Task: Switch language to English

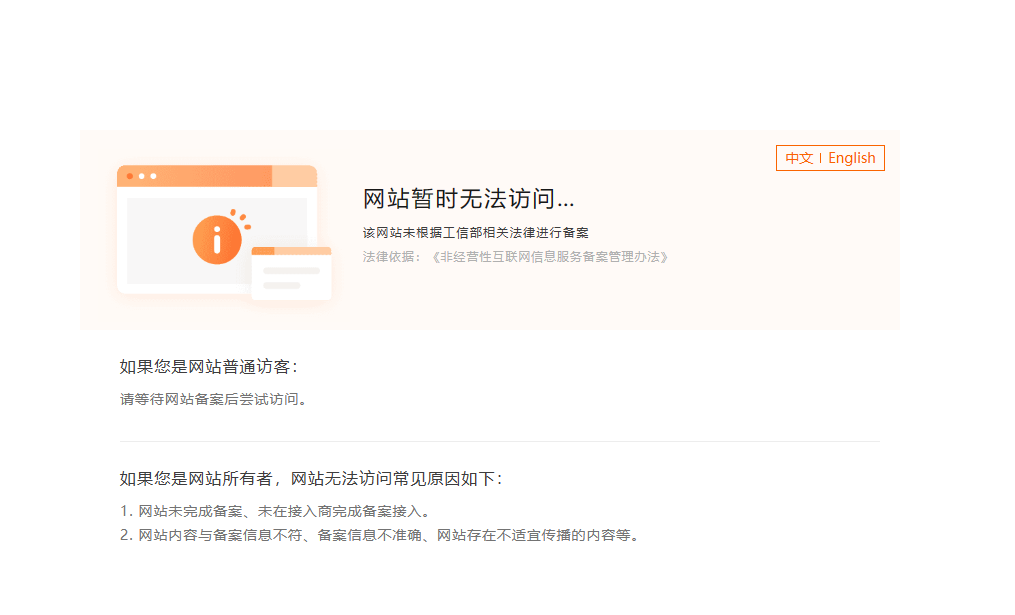Action: [851, 158]
